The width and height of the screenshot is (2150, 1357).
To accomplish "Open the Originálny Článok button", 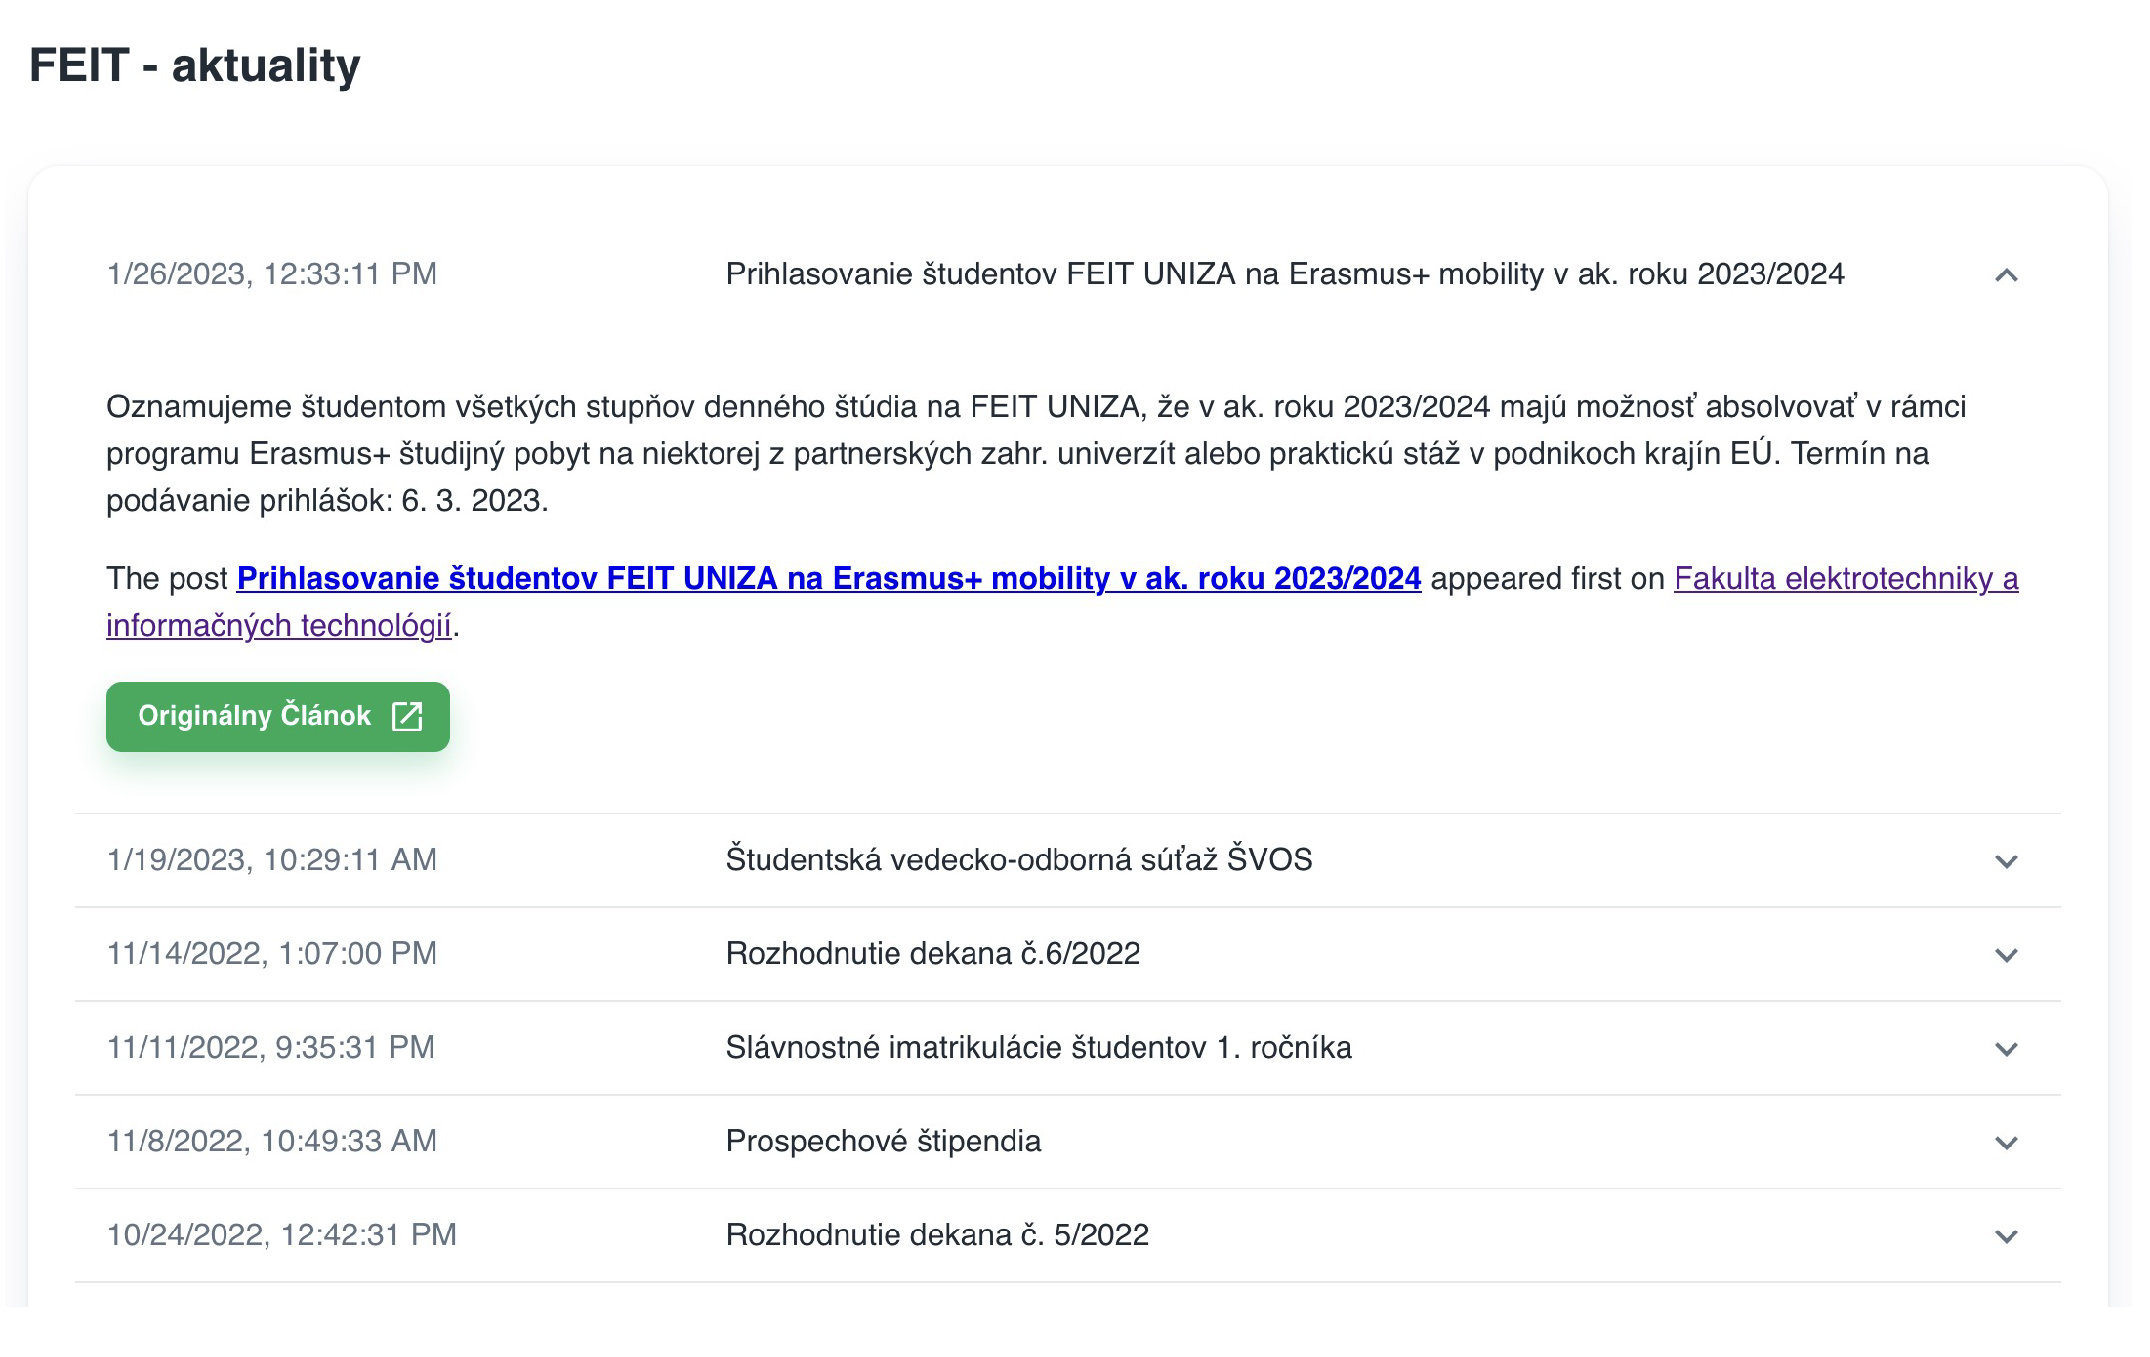I will click(256, 716).
